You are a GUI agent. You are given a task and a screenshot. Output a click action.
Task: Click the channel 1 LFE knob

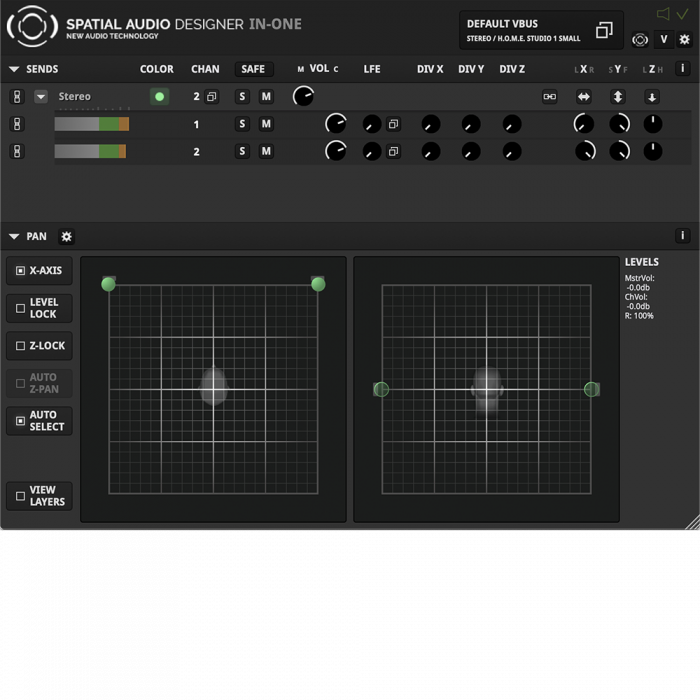[371, 124]
